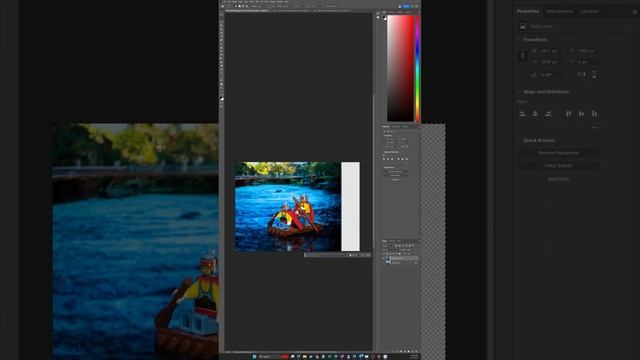
Task: Click foreground/background swatch in the tools bar
Action: (222, 98)
